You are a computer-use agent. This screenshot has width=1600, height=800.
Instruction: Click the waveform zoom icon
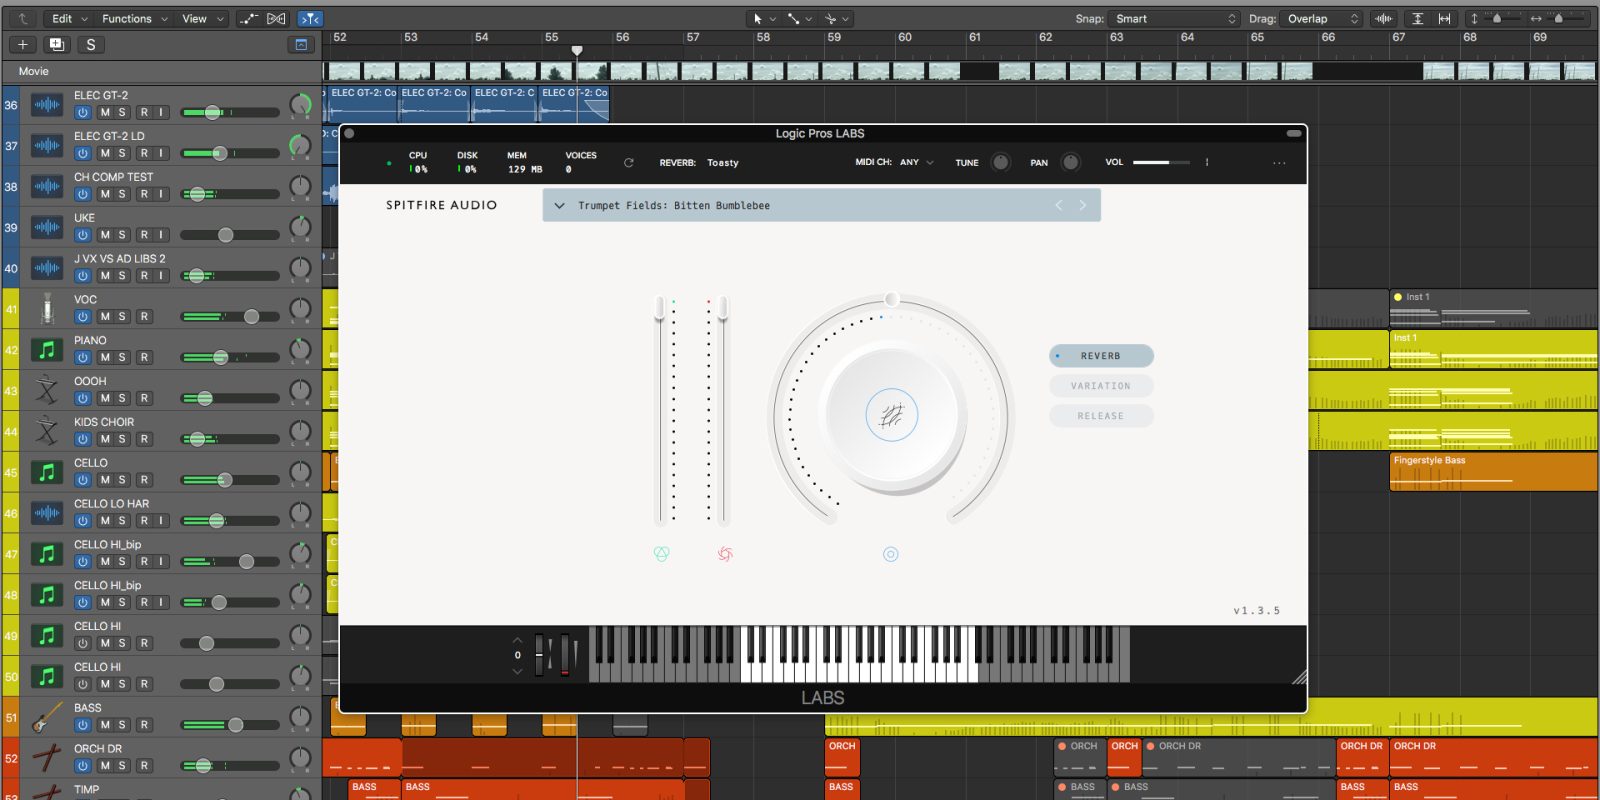click(1383, 19)
